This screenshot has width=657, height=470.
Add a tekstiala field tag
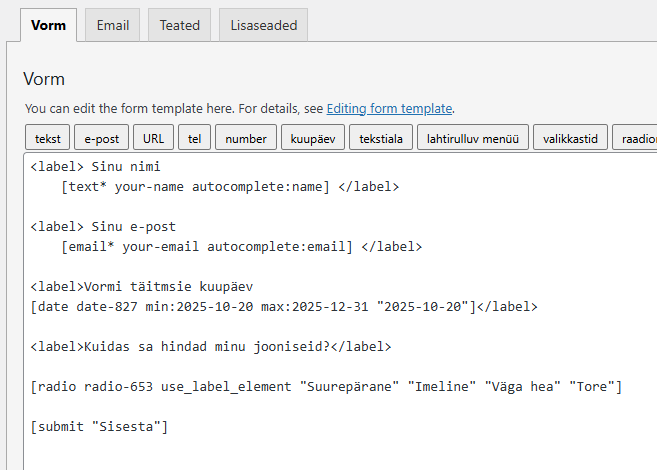point(380,139)
